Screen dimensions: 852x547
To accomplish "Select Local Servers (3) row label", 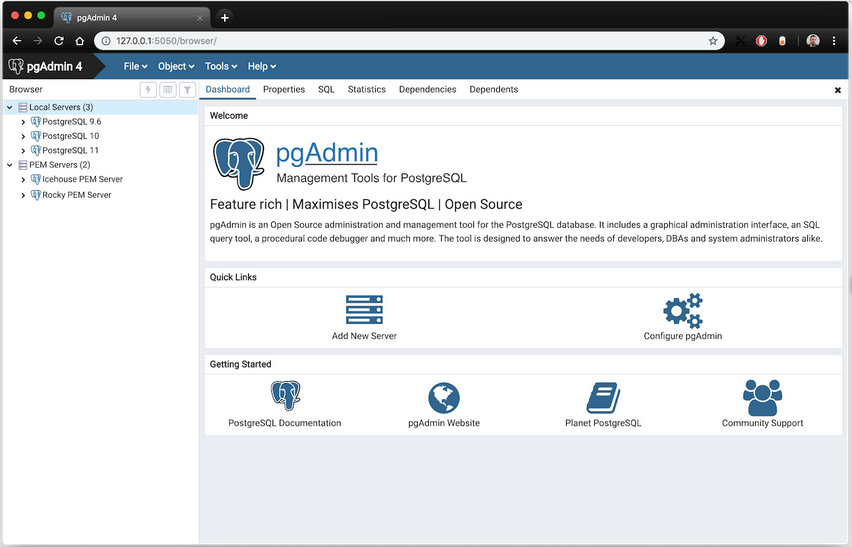I will click(x=61, y=107).
